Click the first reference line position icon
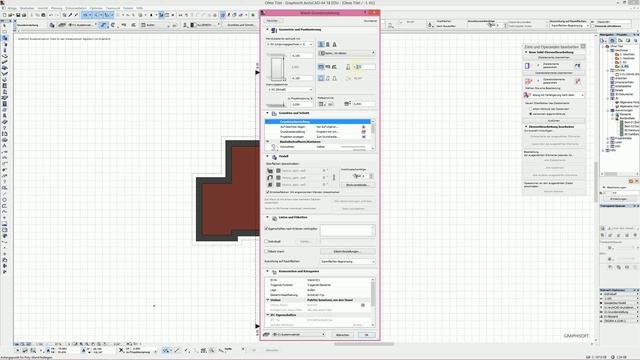 coord(322,104)
